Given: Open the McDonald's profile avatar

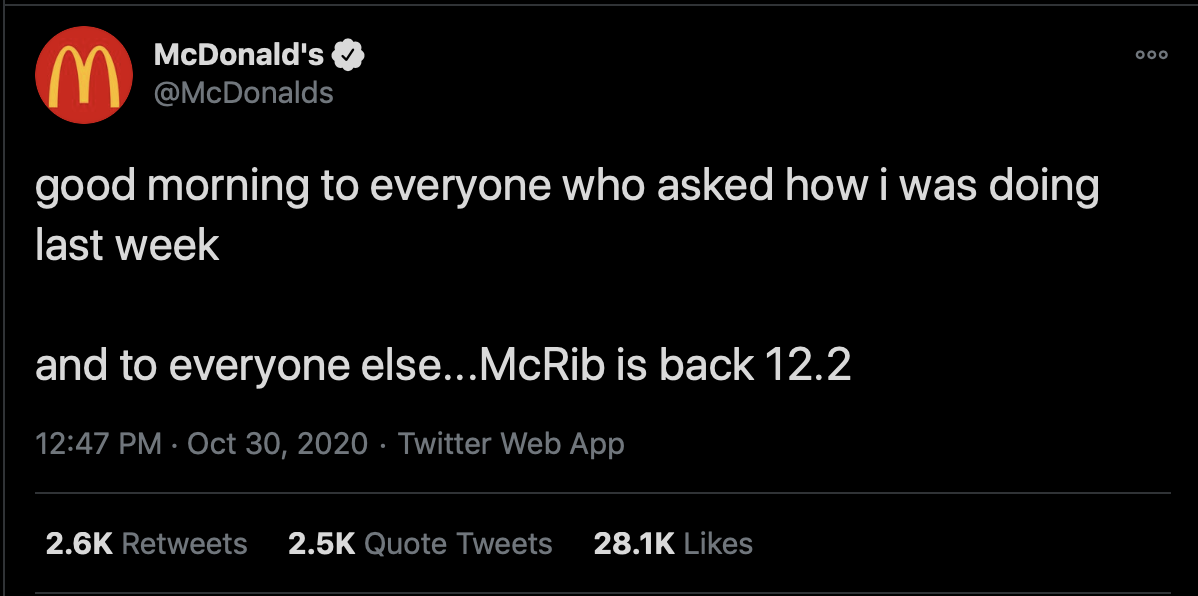Looking at the screenshot, I should coord(84,75).
